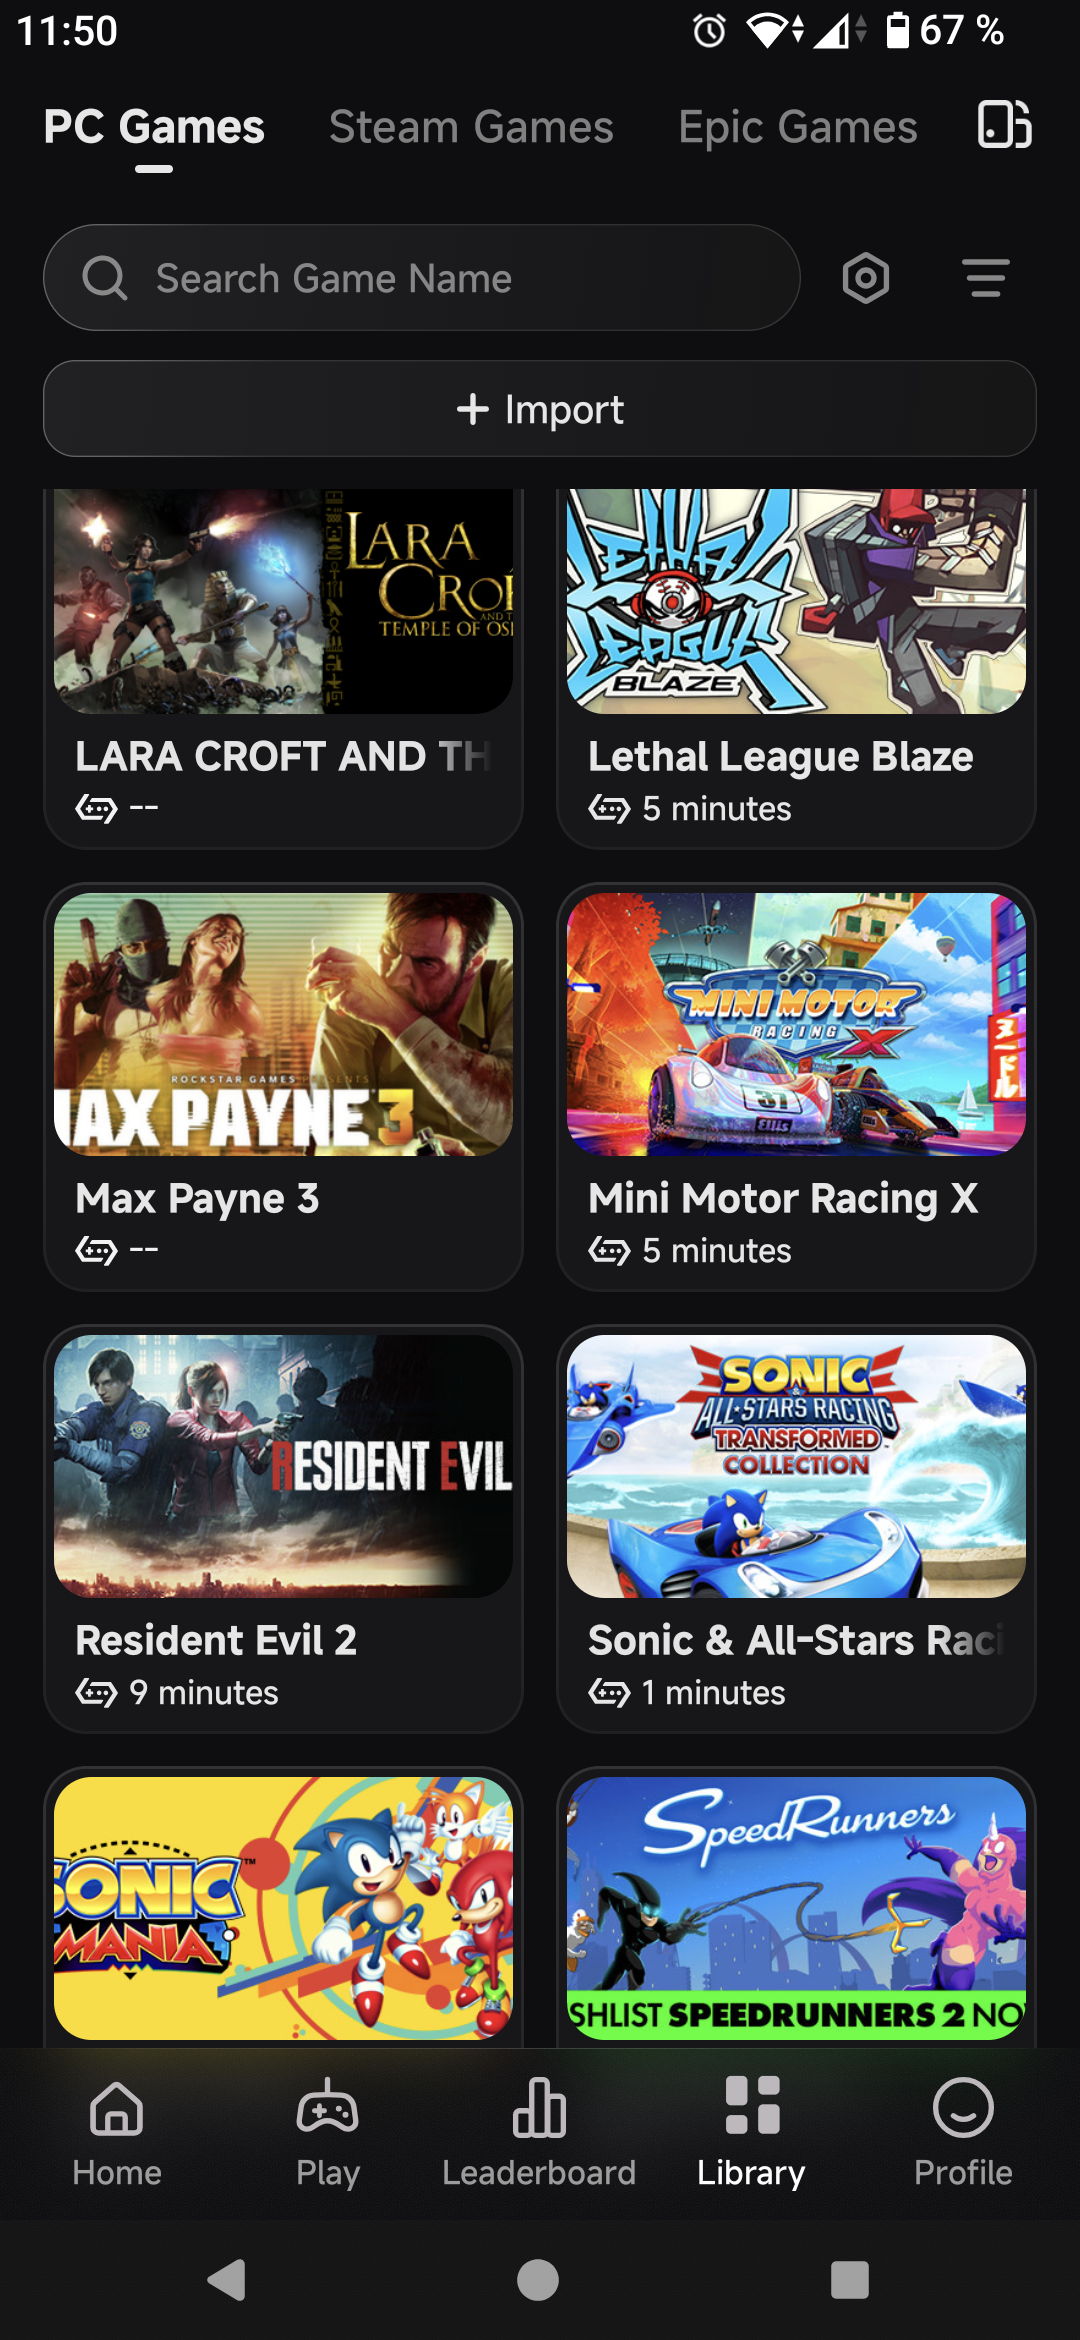Switch to Epic Games tab
1080x2340 pixels.
pos(798,127)
